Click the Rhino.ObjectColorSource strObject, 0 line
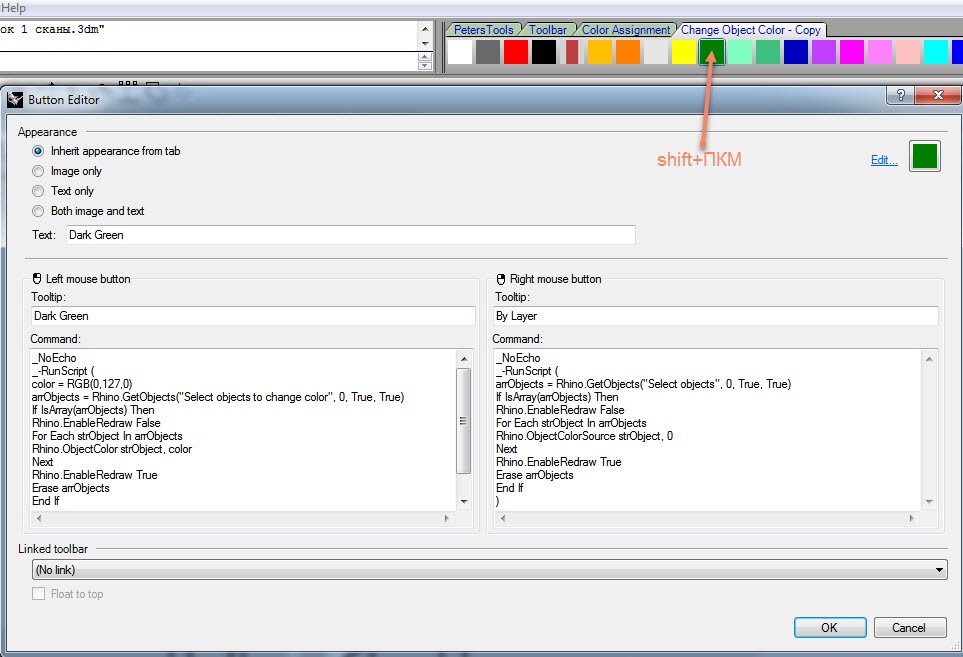This screenshot has width=963, height=657. 585,436
